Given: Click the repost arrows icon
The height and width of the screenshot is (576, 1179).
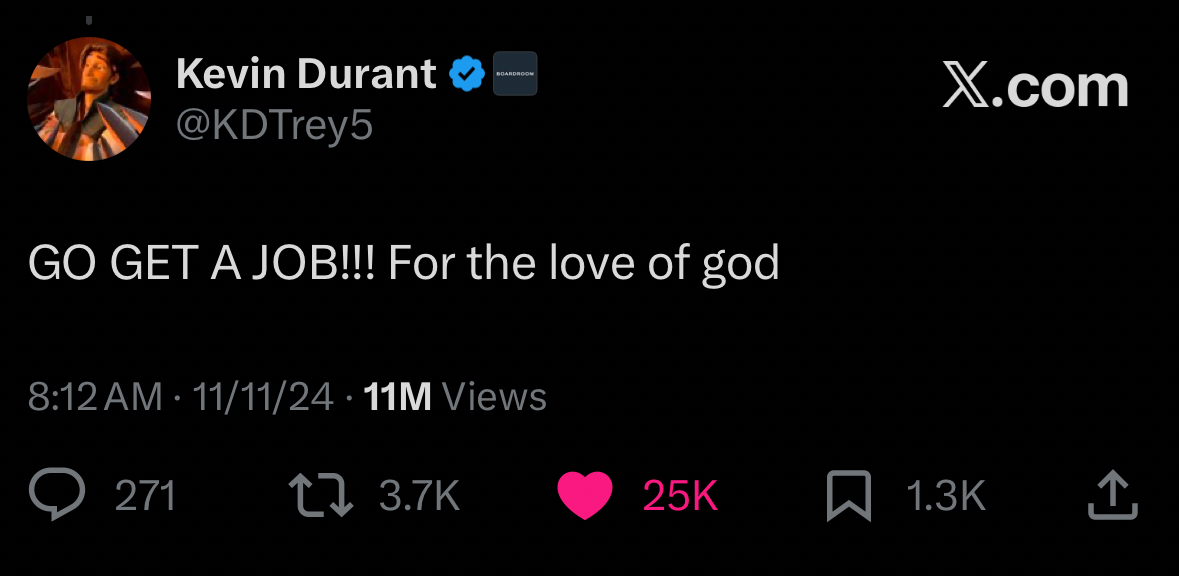Looking at the screenshot, I should pos(320,495).
